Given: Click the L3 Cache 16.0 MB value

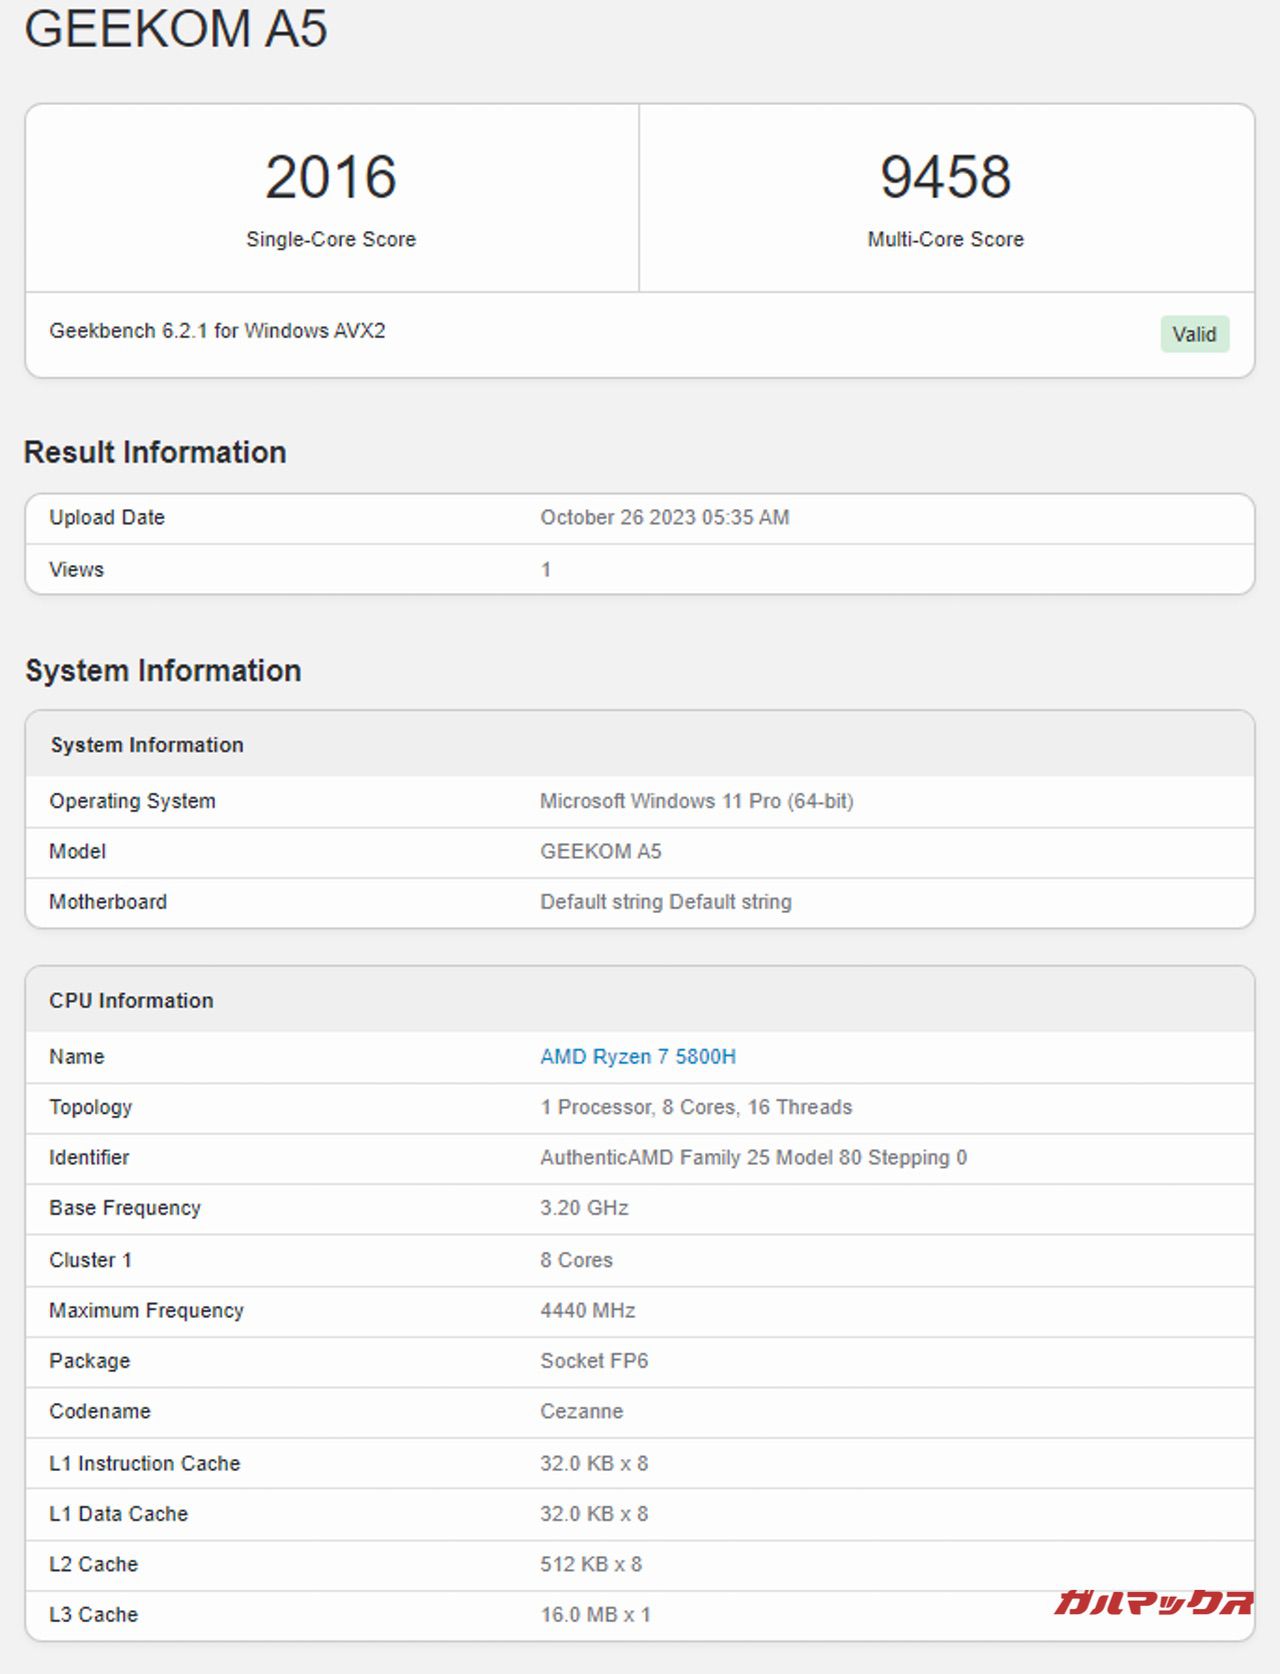Looking at the screenshot, I should pos(595,1614).
